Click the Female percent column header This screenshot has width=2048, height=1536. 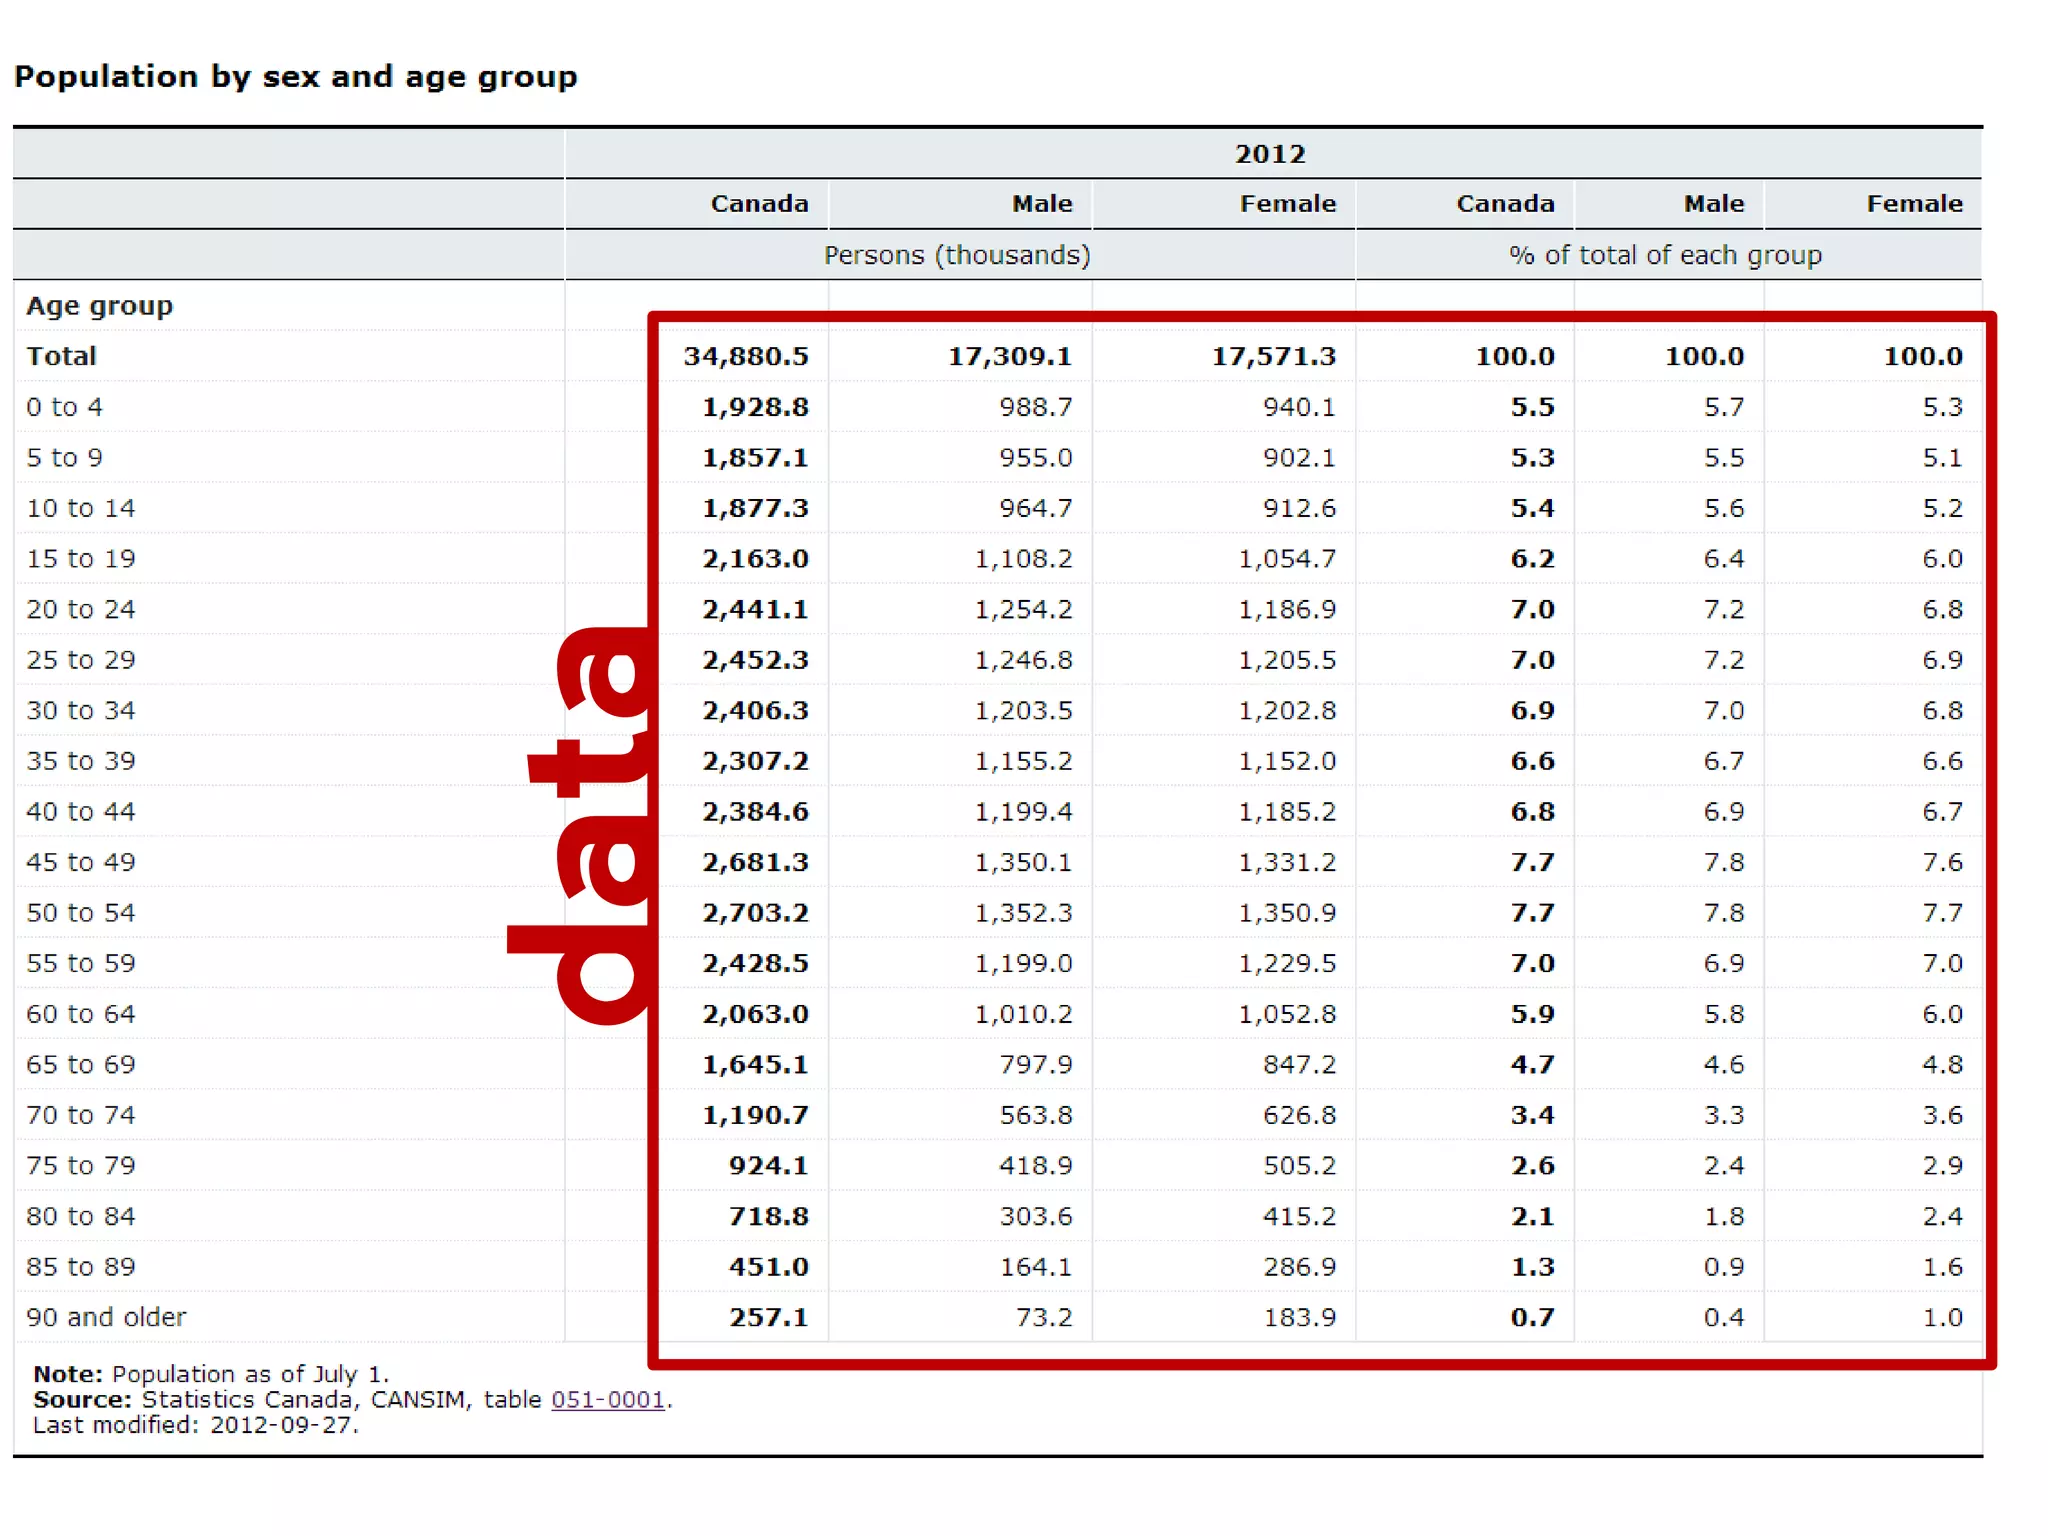point(1913,204)
